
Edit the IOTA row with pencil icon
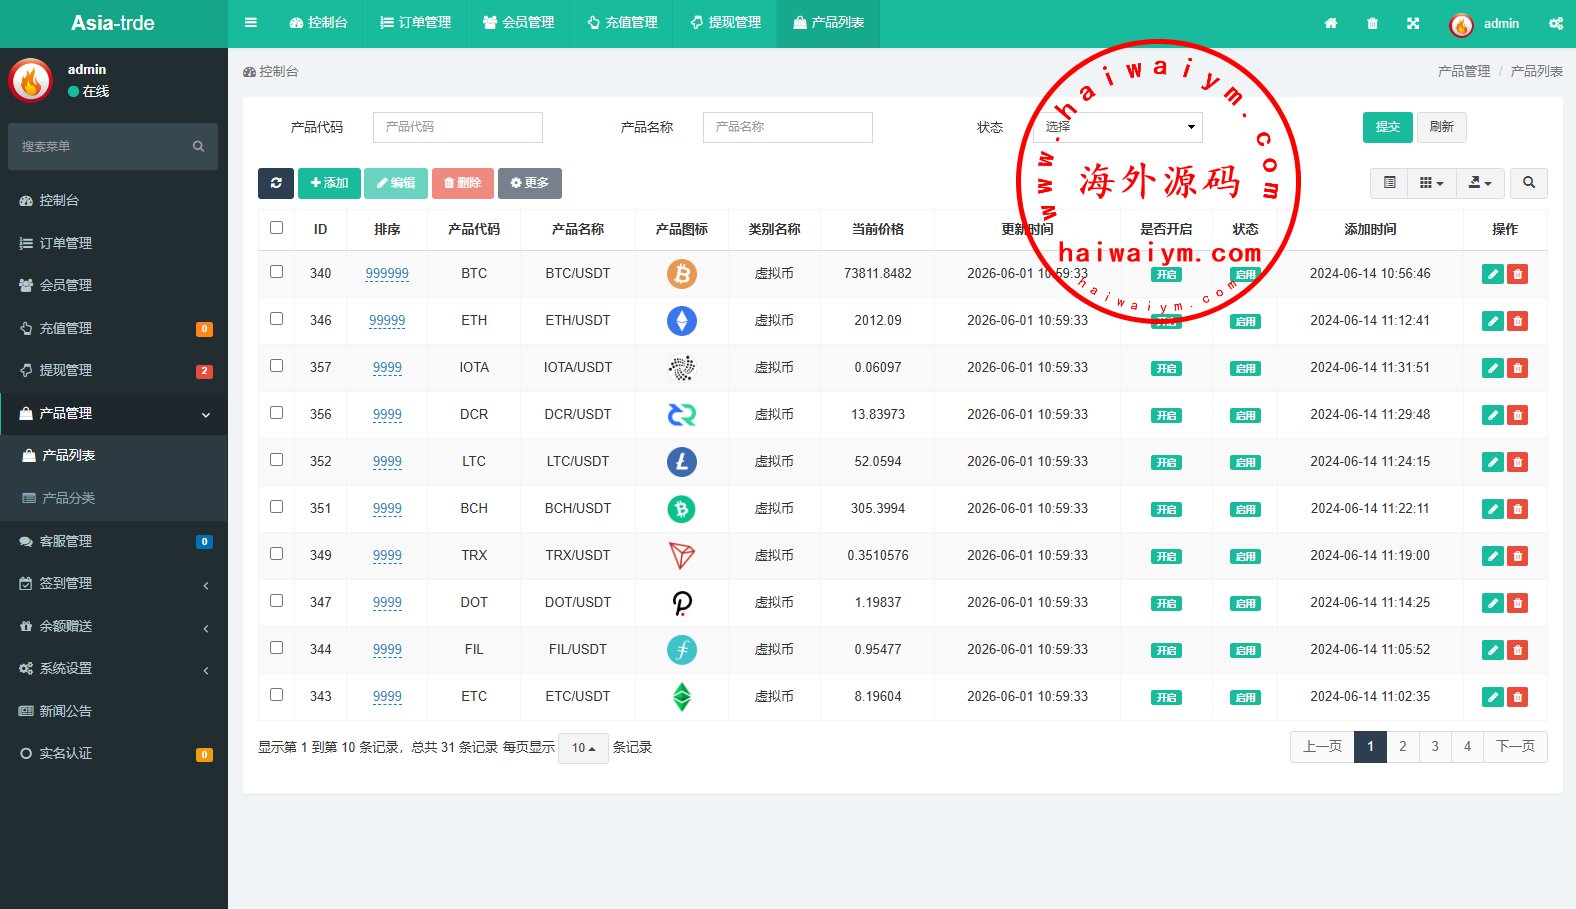tap(1492, 368)
